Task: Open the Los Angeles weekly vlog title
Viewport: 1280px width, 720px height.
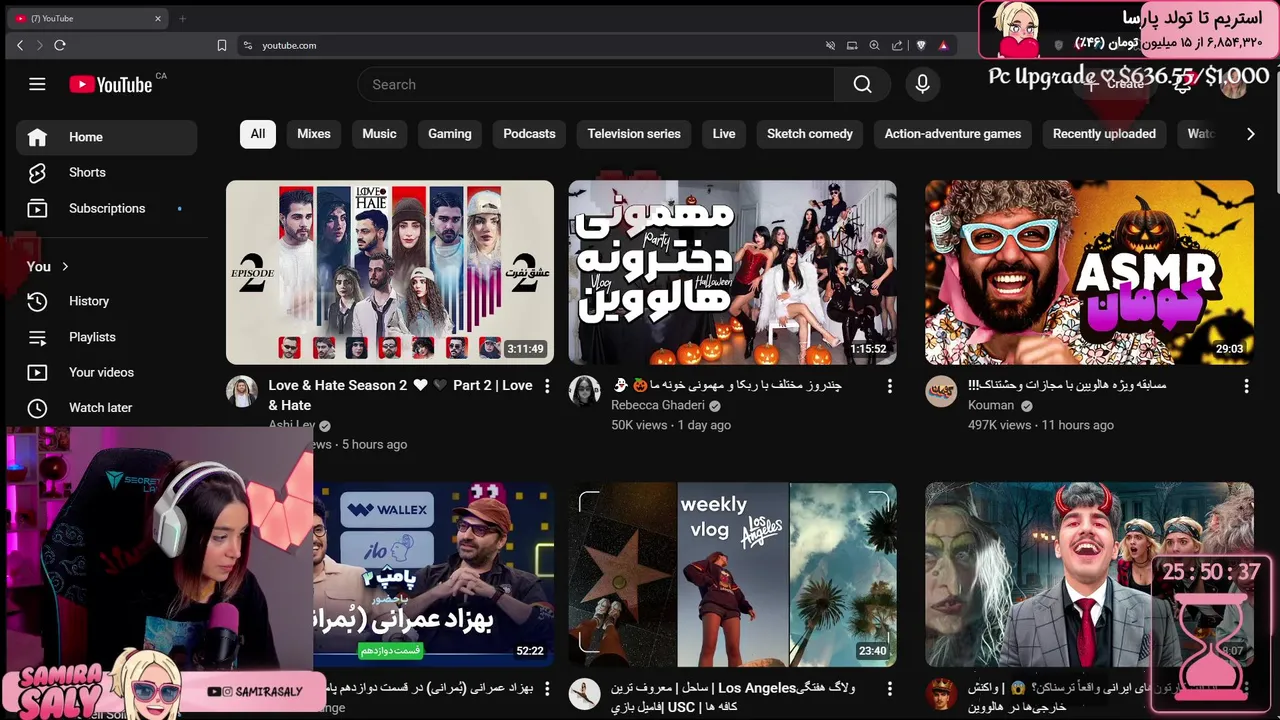Action: 733,697
